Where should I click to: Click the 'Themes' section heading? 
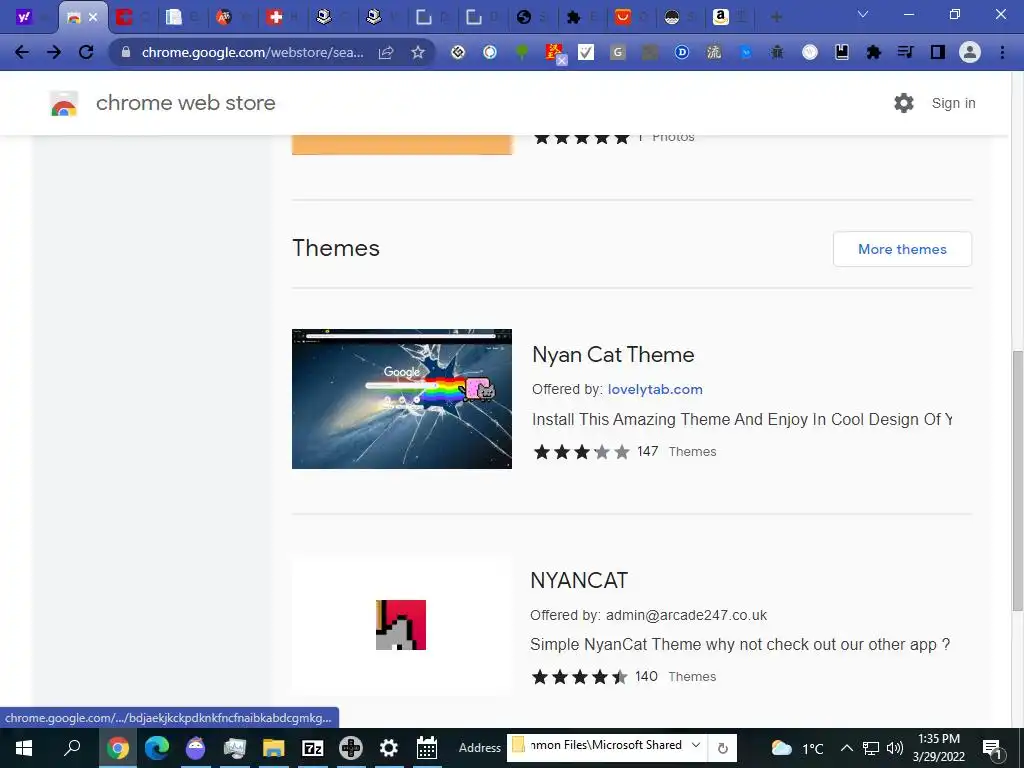tap(336, 248)
